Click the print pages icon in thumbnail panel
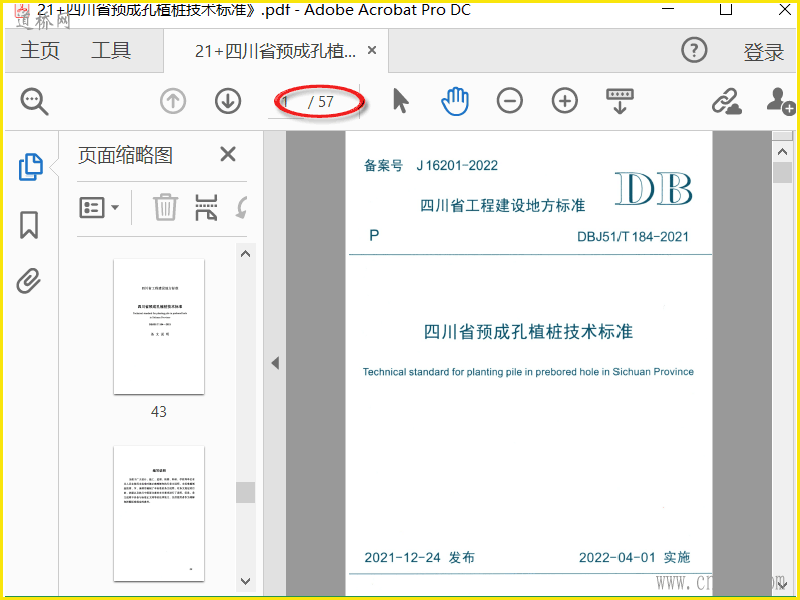This screenshot has height=600, width=800. point(206,207)
